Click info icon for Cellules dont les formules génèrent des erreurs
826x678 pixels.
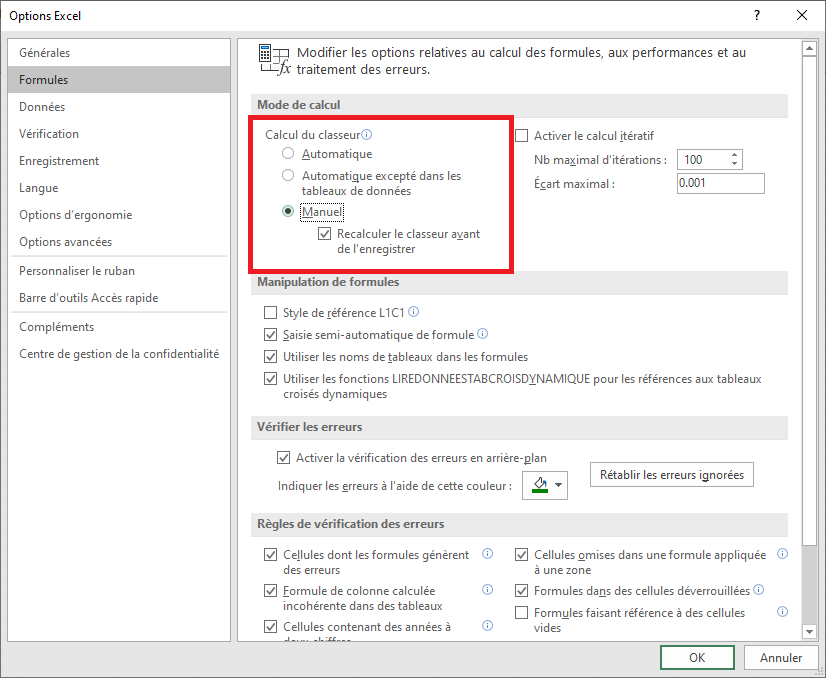click(x=488, y=554)
